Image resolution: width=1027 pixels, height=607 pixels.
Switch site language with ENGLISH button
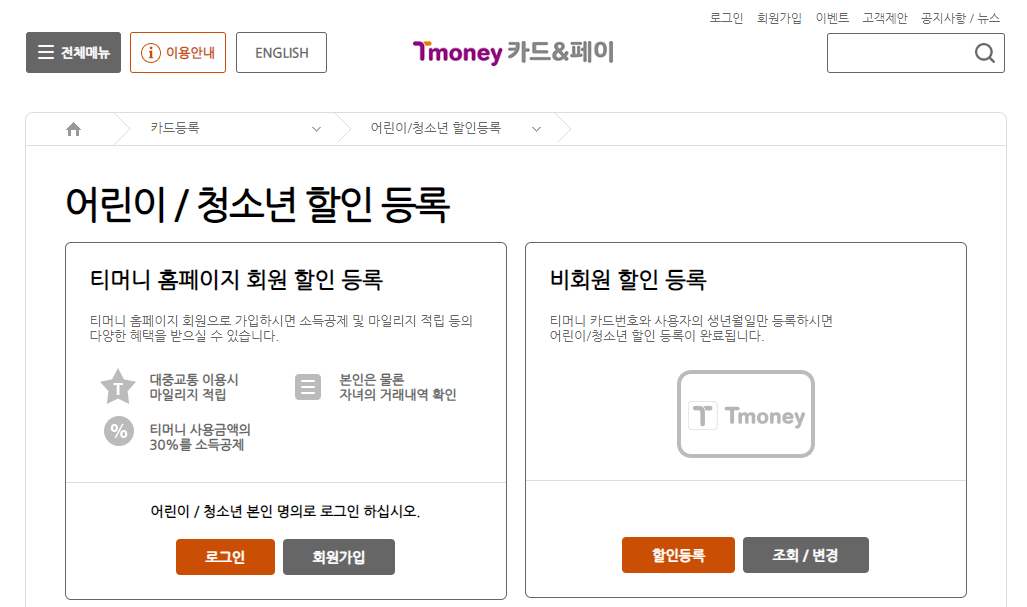tap(282, 52)
